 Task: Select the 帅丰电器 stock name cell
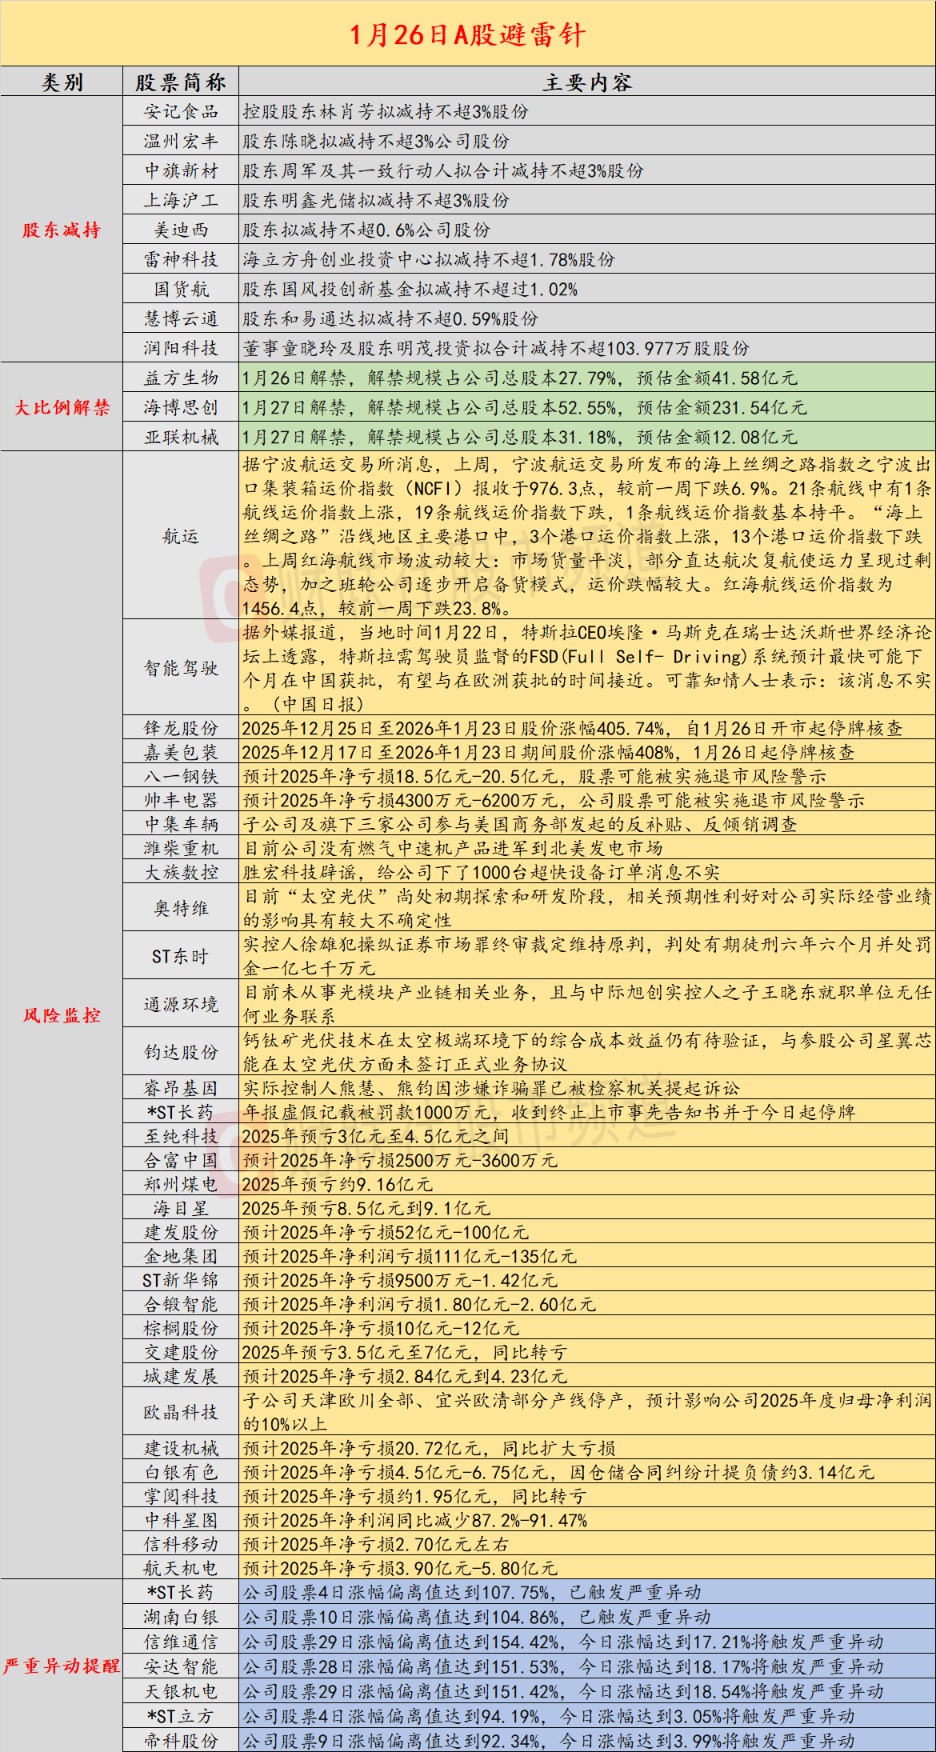click(180, 800)
